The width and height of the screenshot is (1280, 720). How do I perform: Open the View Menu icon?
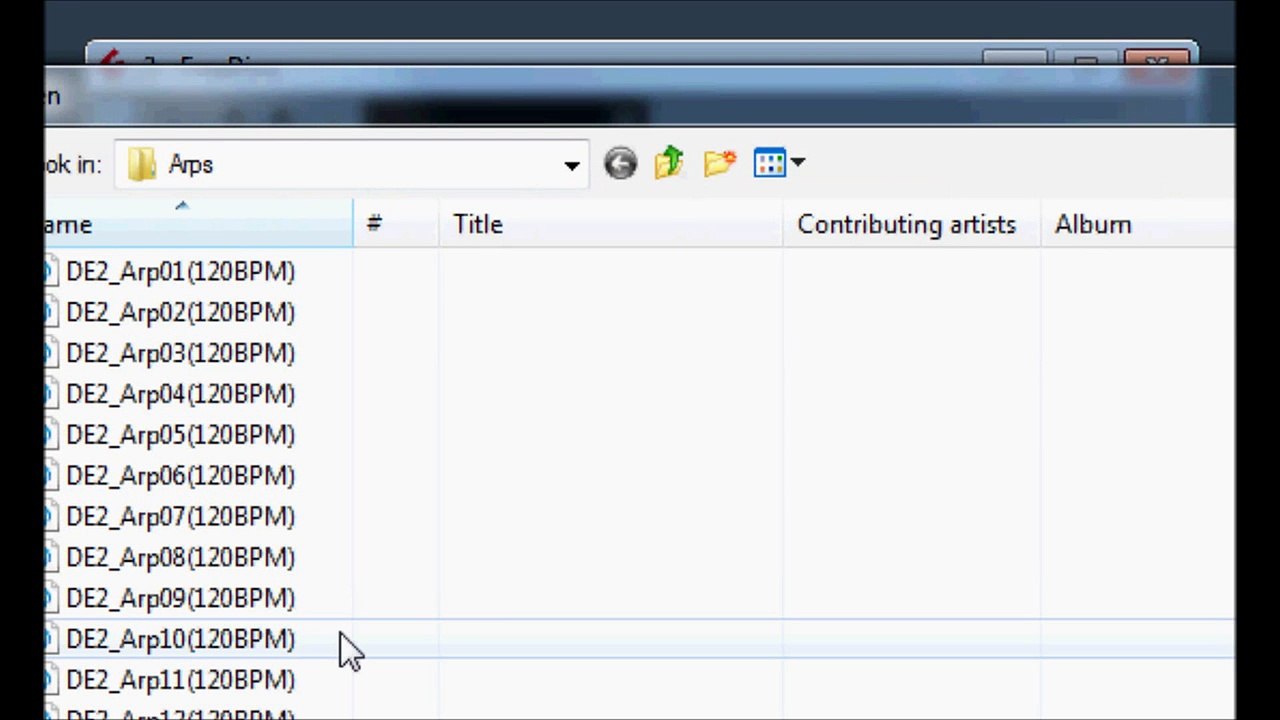pyautogui.click(x=770, y=163)
